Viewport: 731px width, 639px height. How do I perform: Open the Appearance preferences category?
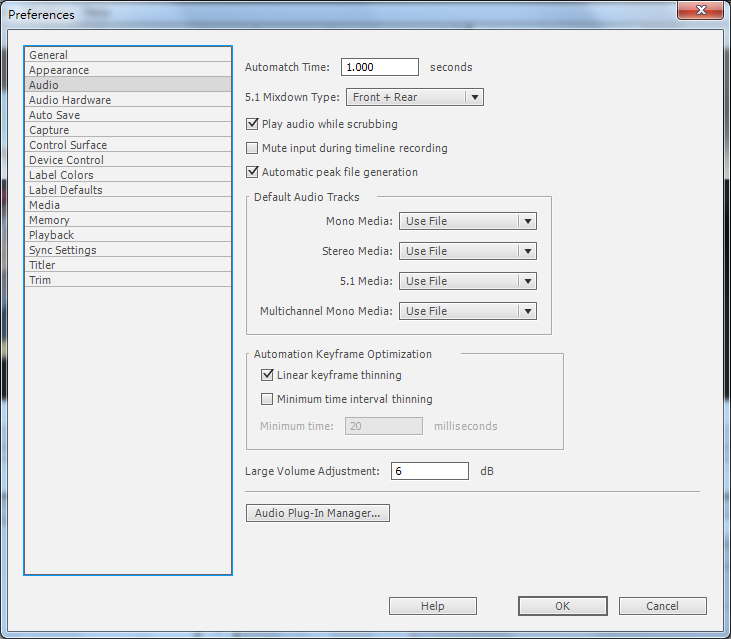[x=128, y=69]
